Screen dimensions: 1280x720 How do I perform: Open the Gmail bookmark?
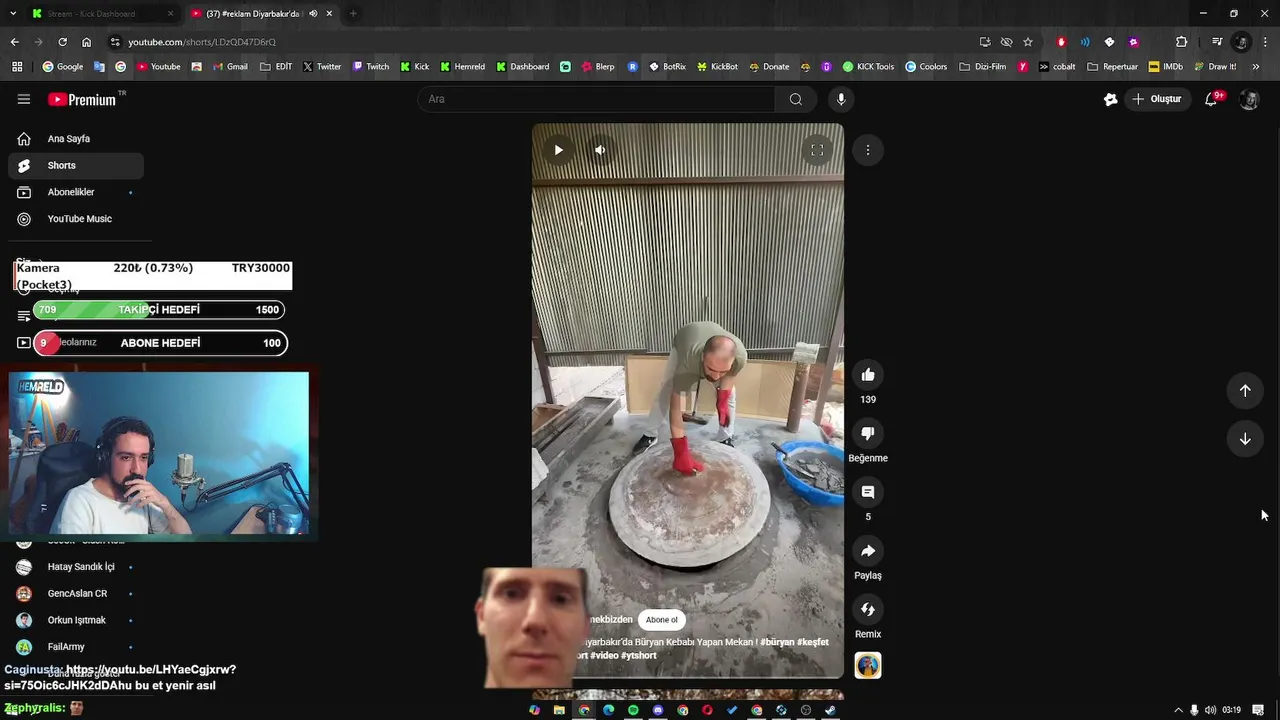(229, 67)
